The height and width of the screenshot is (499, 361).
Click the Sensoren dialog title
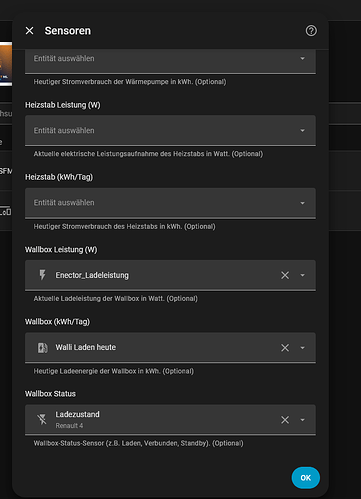point(68,31)
